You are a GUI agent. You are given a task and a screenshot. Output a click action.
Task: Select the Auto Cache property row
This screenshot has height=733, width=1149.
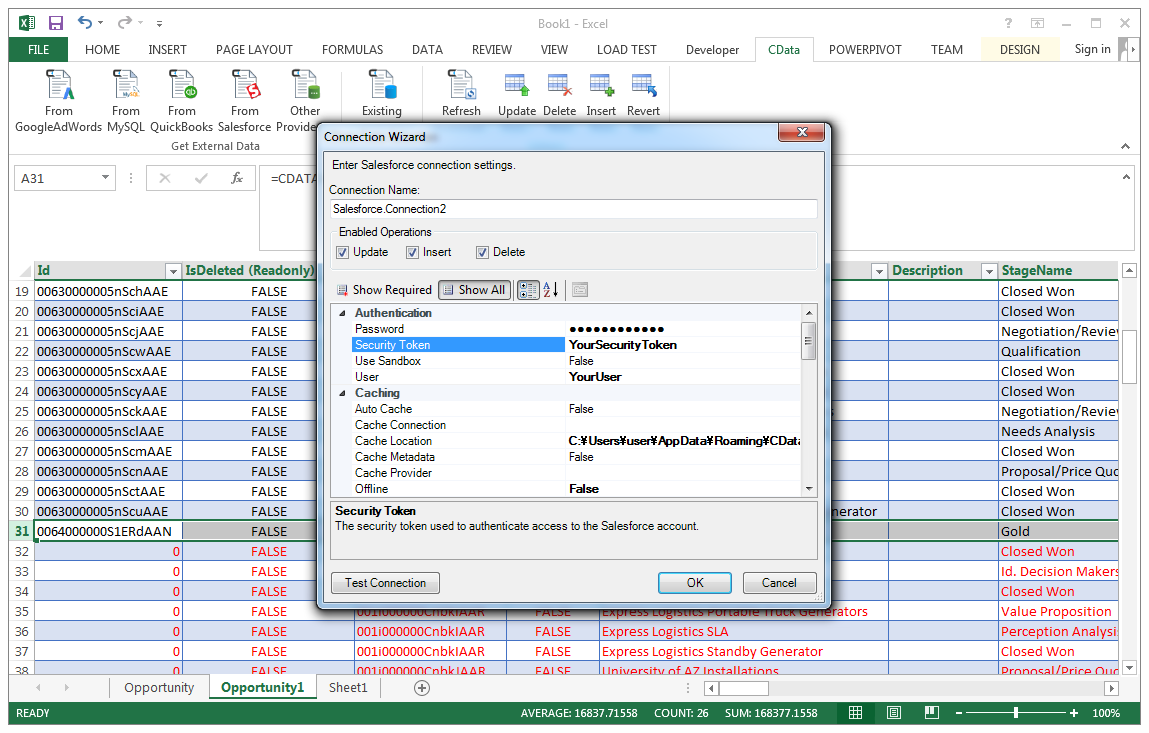[x=577, y=409]
